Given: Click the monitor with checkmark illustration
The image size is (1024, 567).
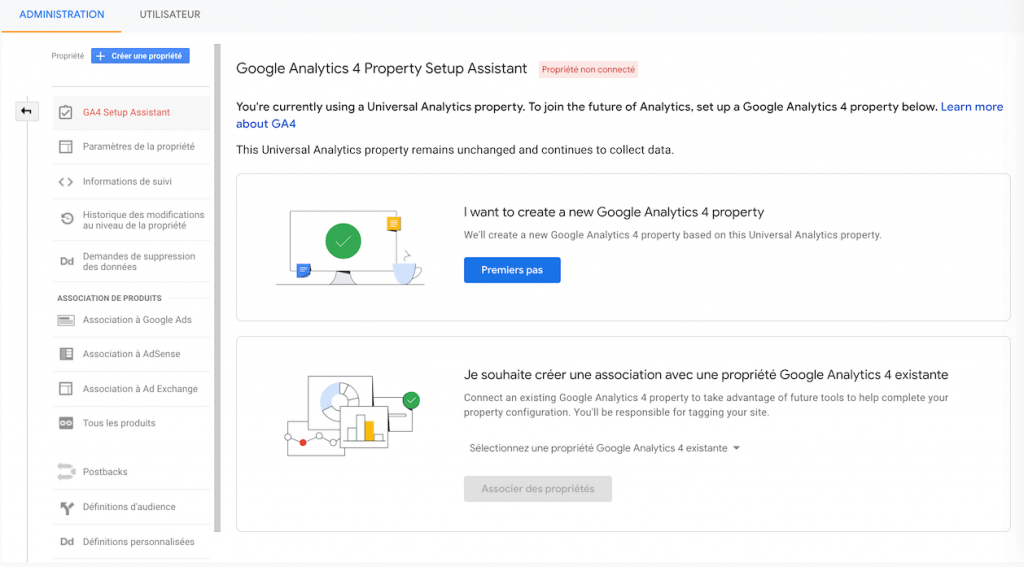Looking at the screenshot, I should point(350,247).
